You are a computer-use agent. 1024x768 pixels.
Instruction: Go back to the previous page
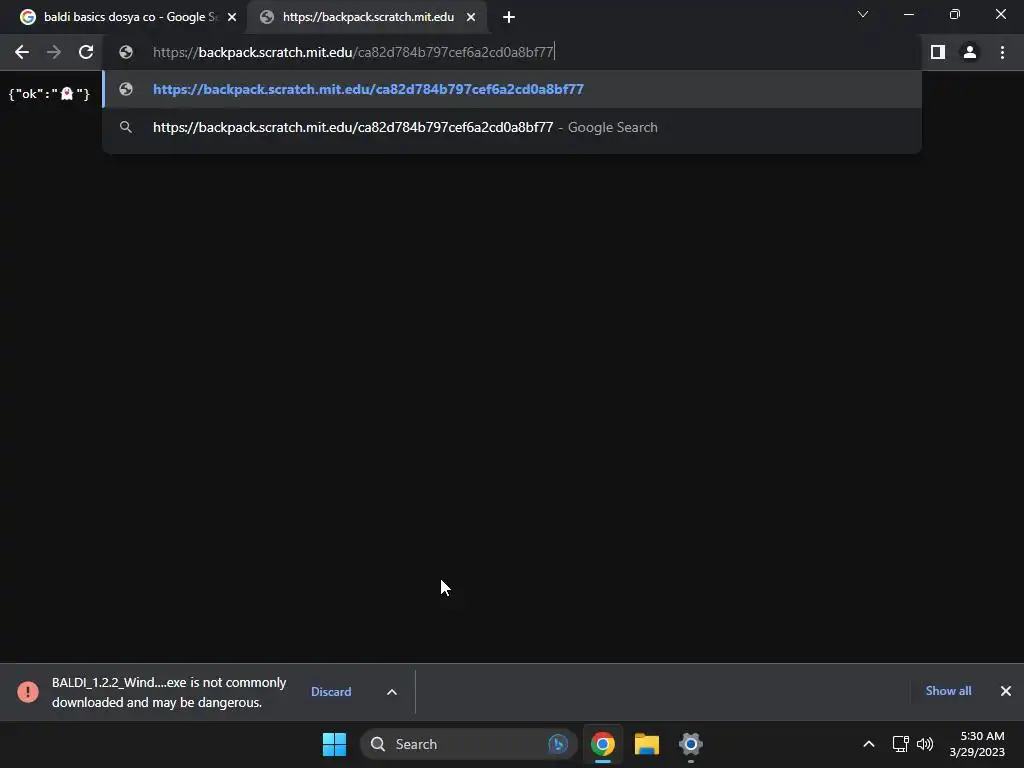(x=22, y=52)
